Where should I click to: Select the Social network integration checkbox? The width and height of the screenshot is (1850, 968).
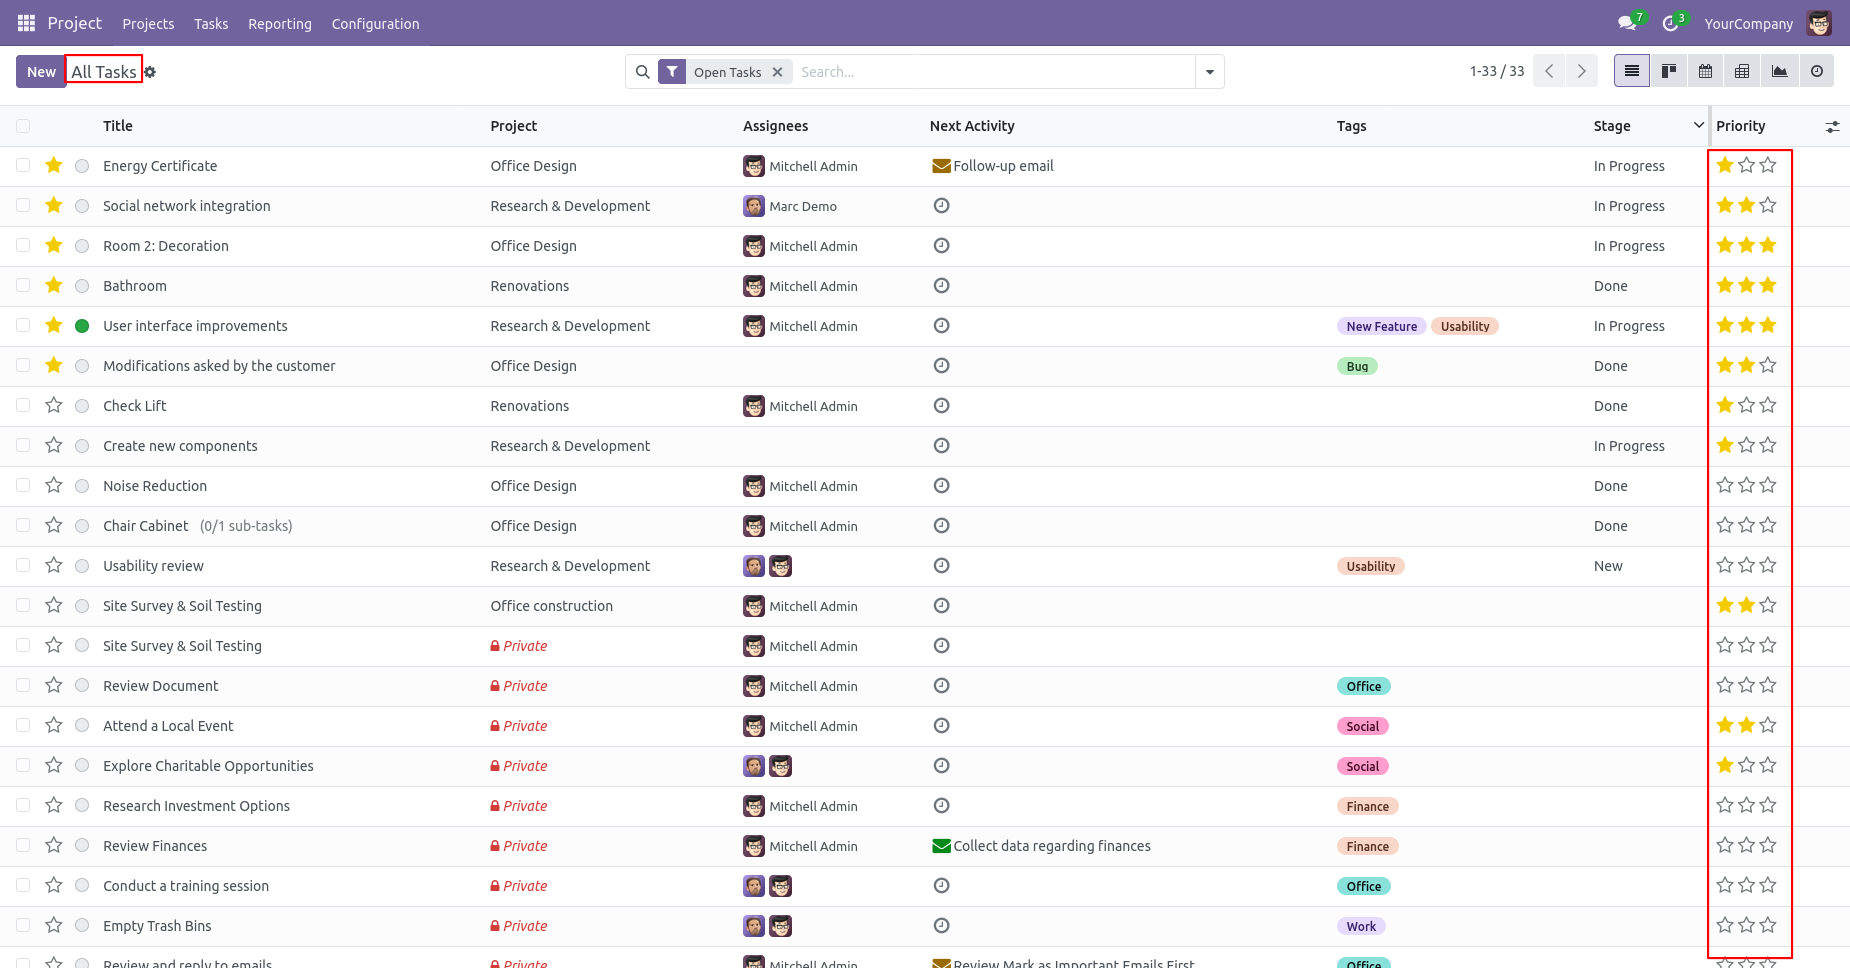click(23, 205)
